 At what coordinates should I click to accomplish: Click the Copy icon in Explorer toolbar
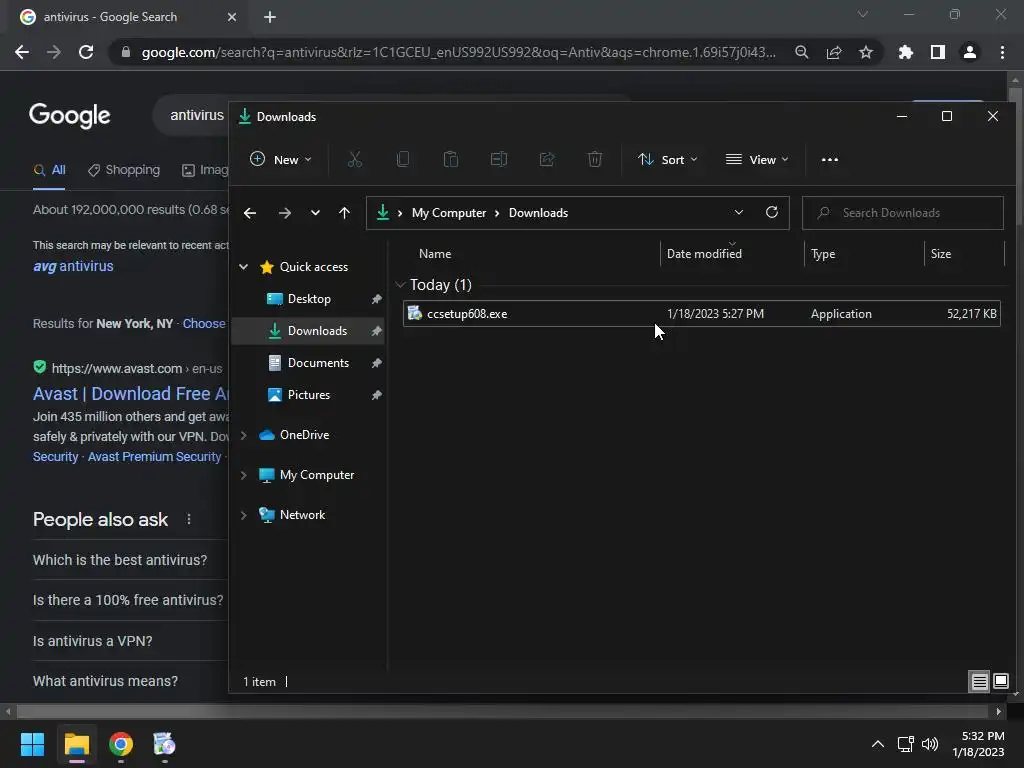[403, 159]
